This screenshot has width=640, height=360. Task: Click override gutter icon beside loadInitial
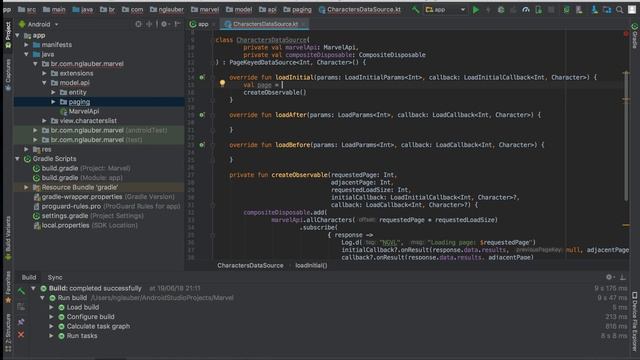tap(202, 77)
